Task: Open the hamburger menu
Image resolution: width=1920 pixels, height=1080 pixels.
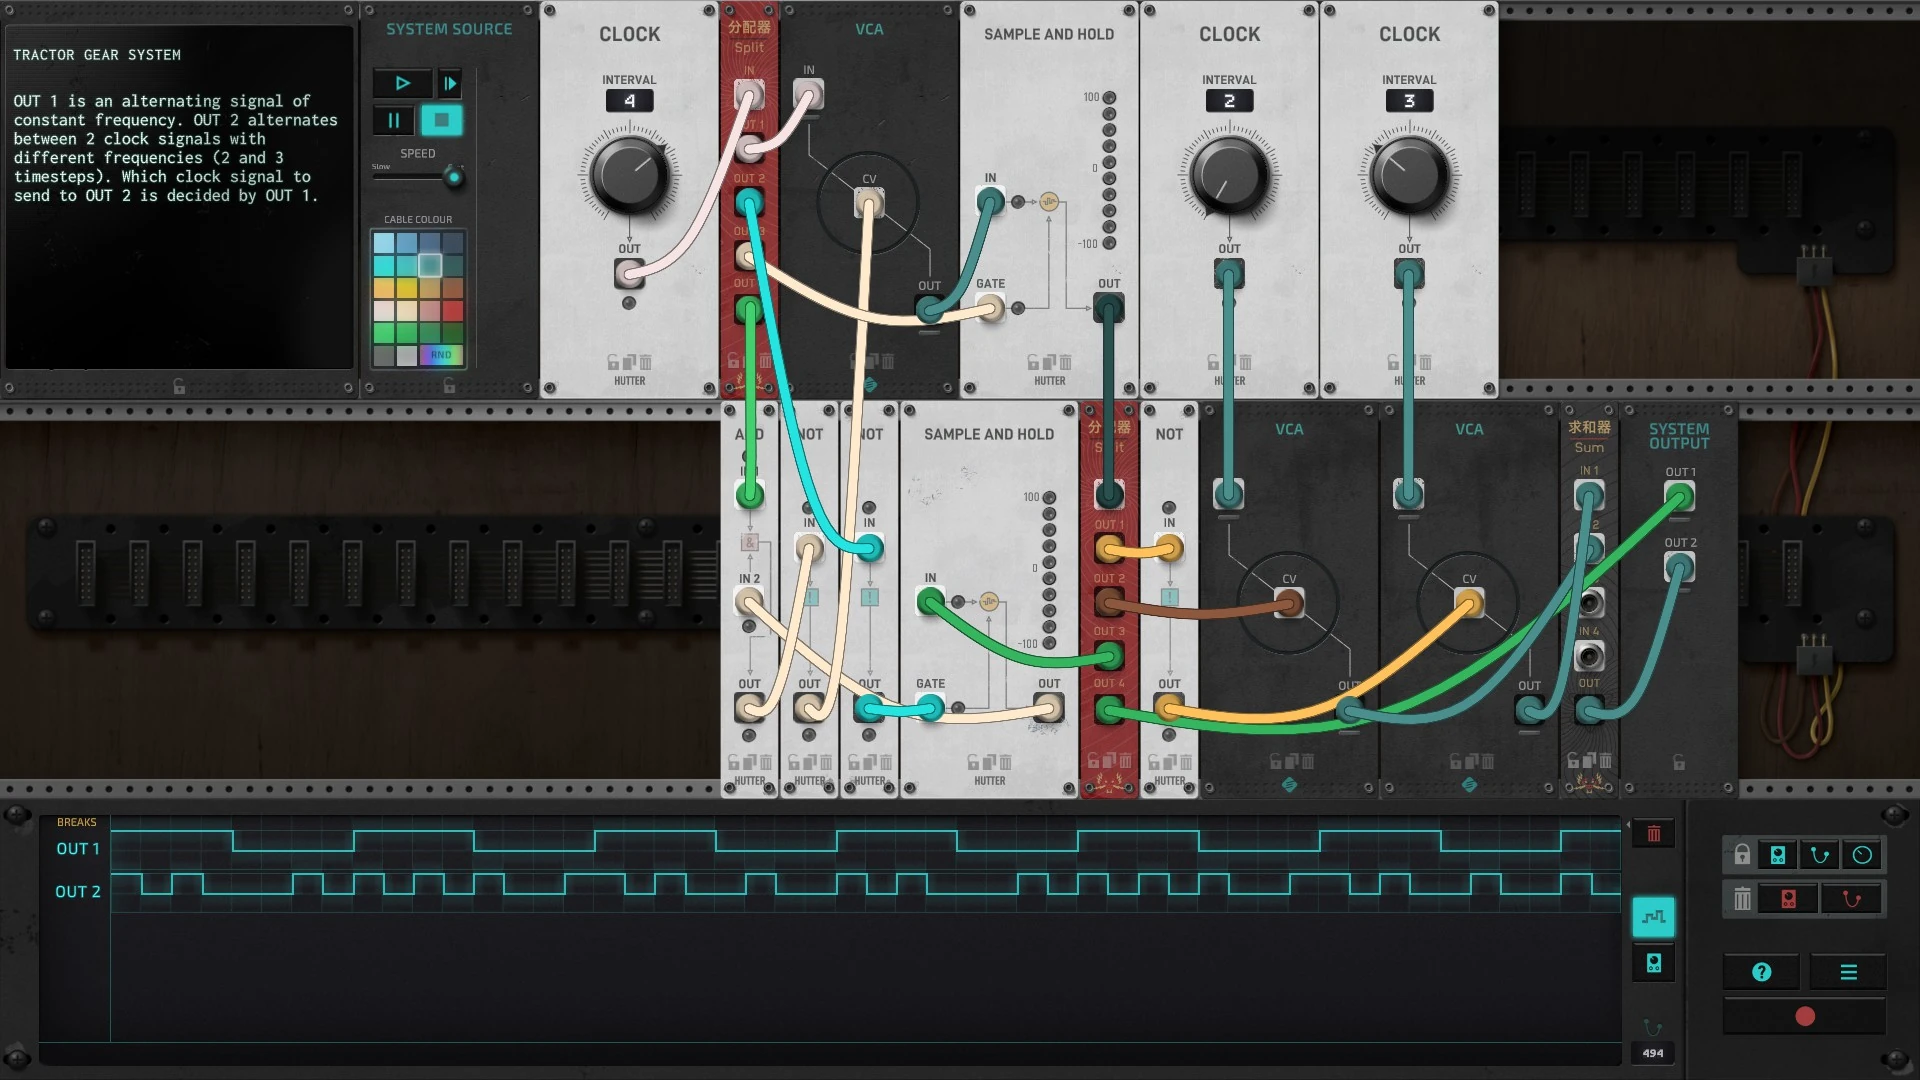Action: pyautogui.click(x=1848, y=972)
